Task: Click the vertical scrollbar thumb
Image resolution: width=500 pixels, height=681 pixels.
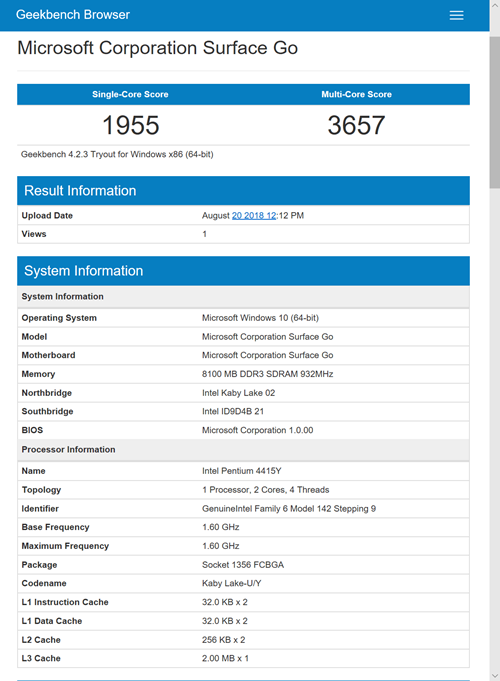Action: tap(494, 112)
